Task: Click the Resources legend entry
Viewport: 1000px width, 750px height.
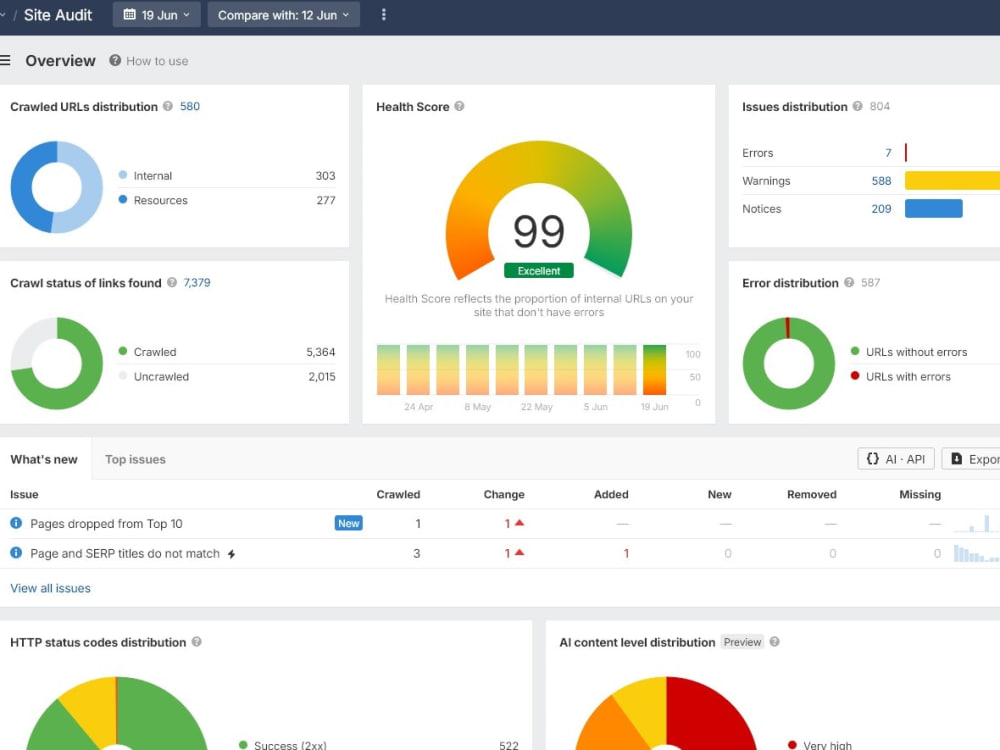Action: (x=153, y=200)
